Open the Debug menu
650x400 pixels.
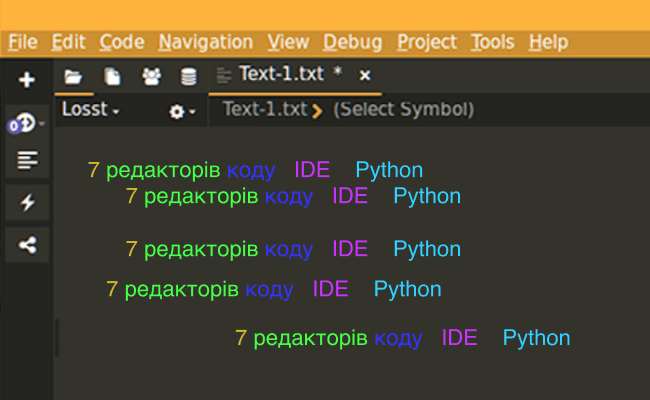pos(352,42)
